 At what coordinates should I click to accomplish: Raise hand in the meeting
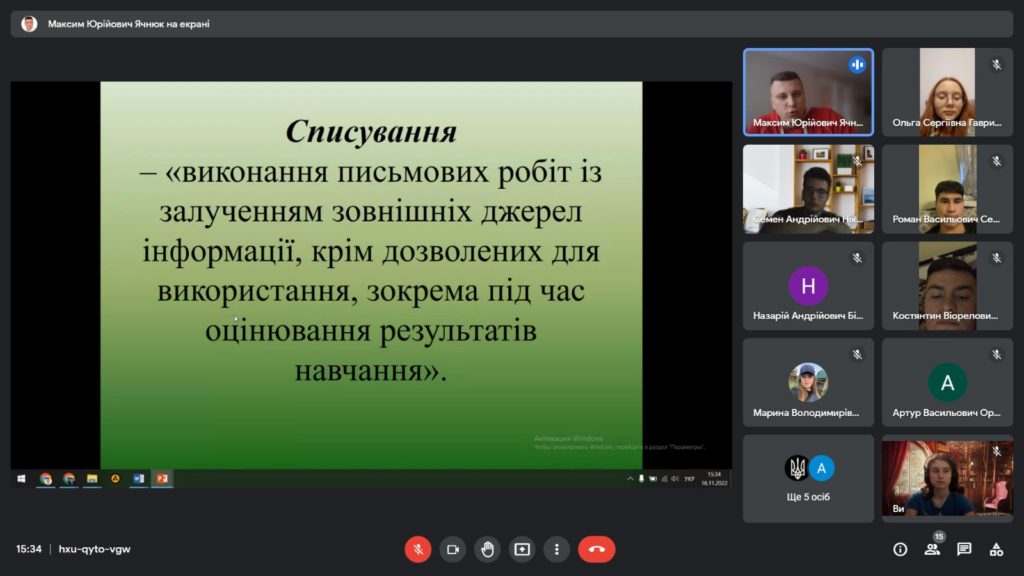[487, 549]
